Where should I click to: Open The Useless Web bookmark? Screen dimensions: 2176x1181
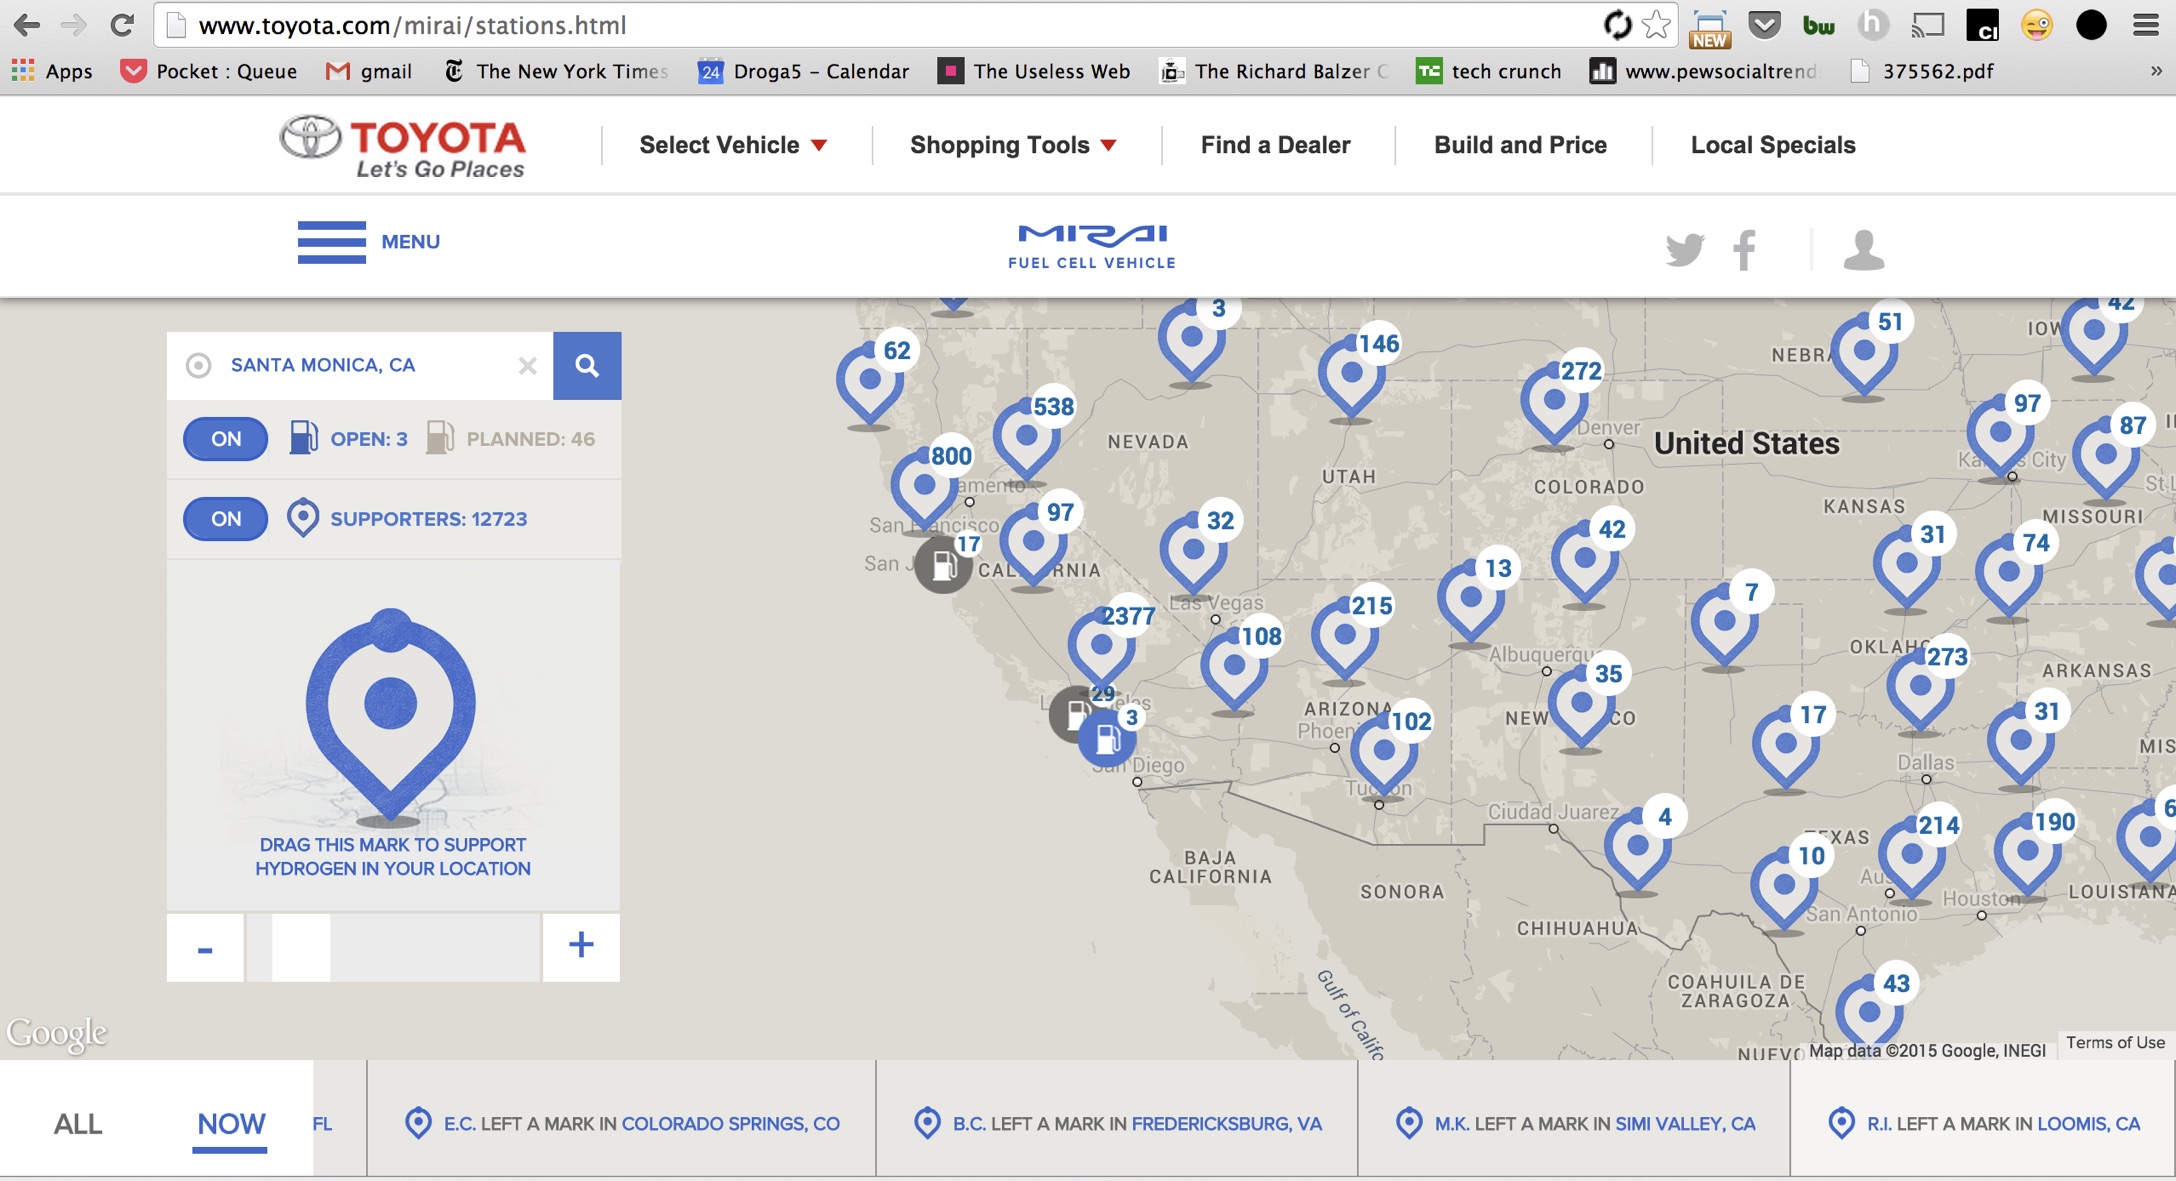coord(1034,71)
